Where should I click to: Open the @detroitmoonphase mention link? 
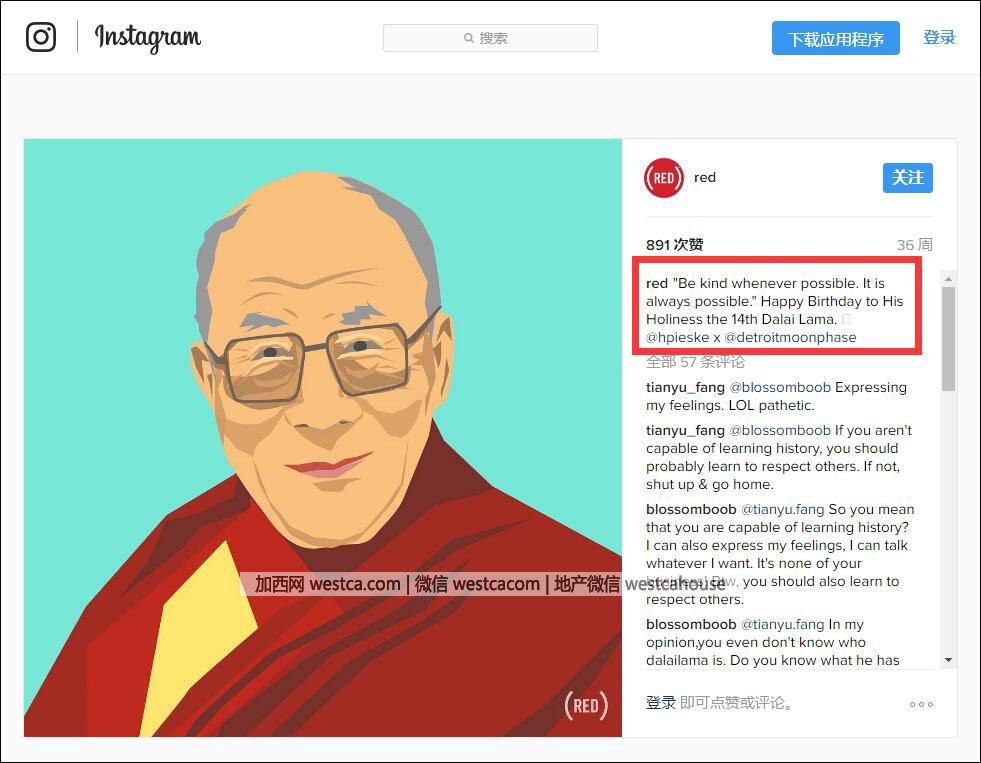790,338
